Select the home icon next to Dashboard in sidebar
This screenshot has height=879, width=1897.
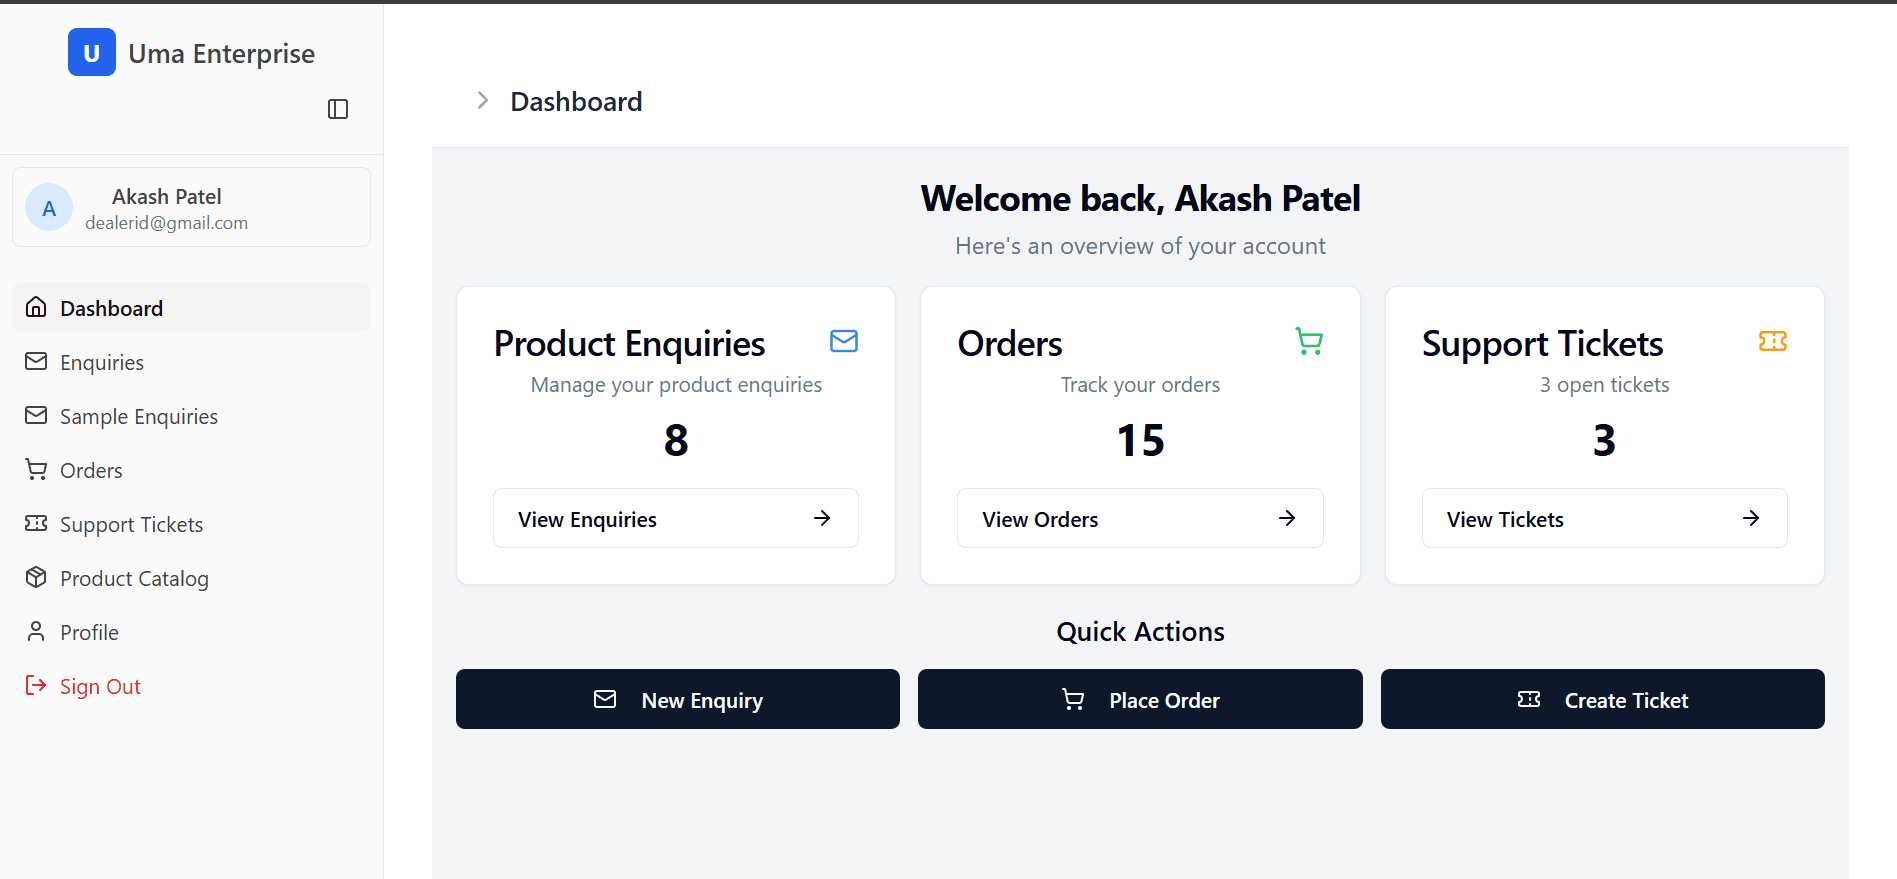pos(36,307)
